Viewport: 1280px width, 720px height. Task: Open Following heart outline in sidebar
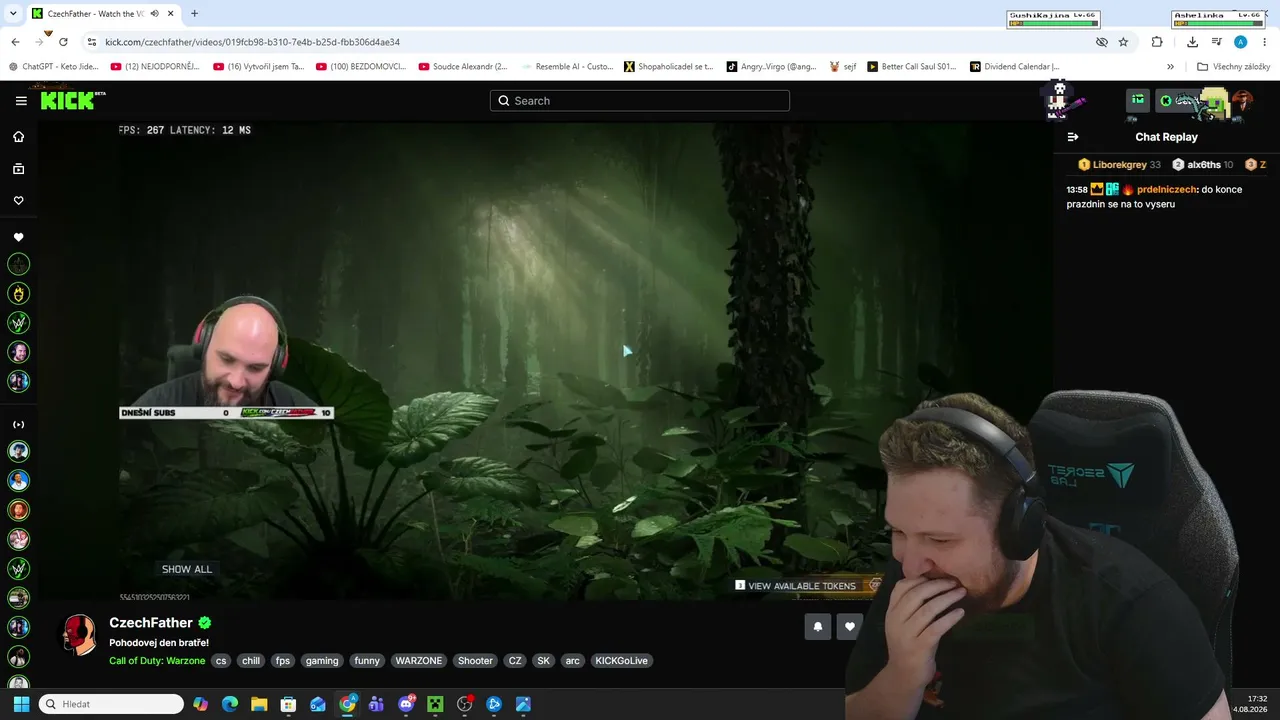pos(18,201)
